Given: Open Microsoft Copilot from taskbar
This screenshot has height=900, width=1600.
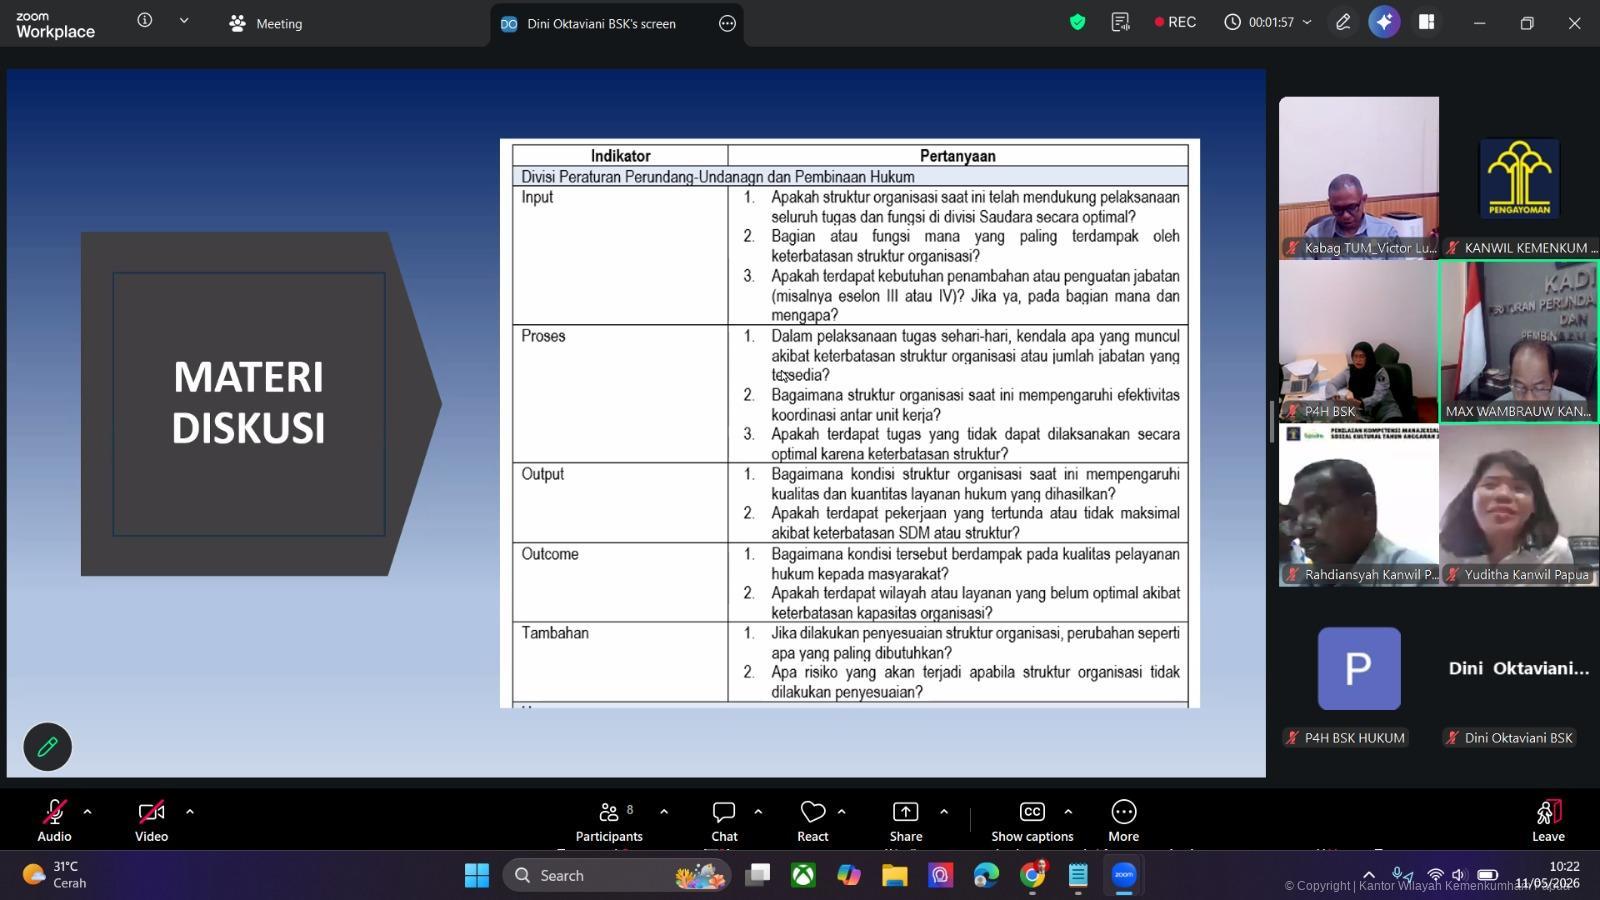Looking at the screenshot, I should click(849, 875).
